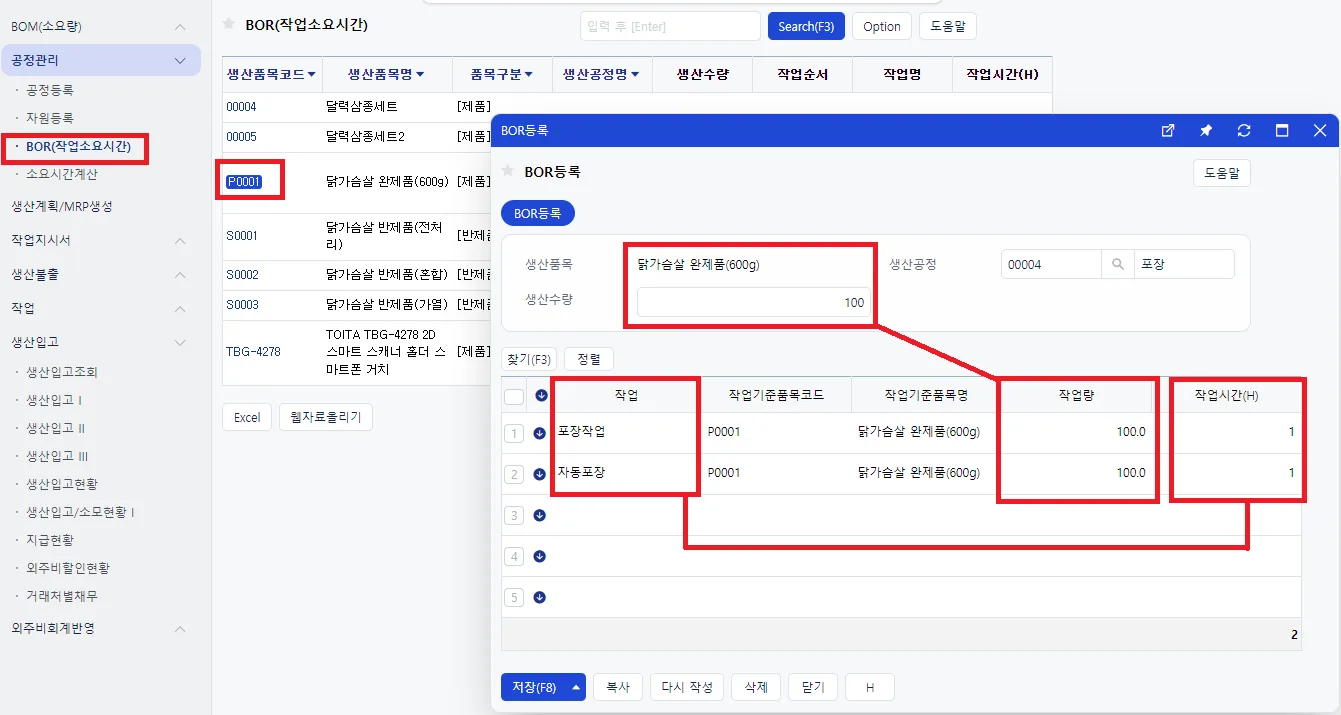Click the 다시 작성 button
Screen dimensions: 1341x715
coord(687,687)
